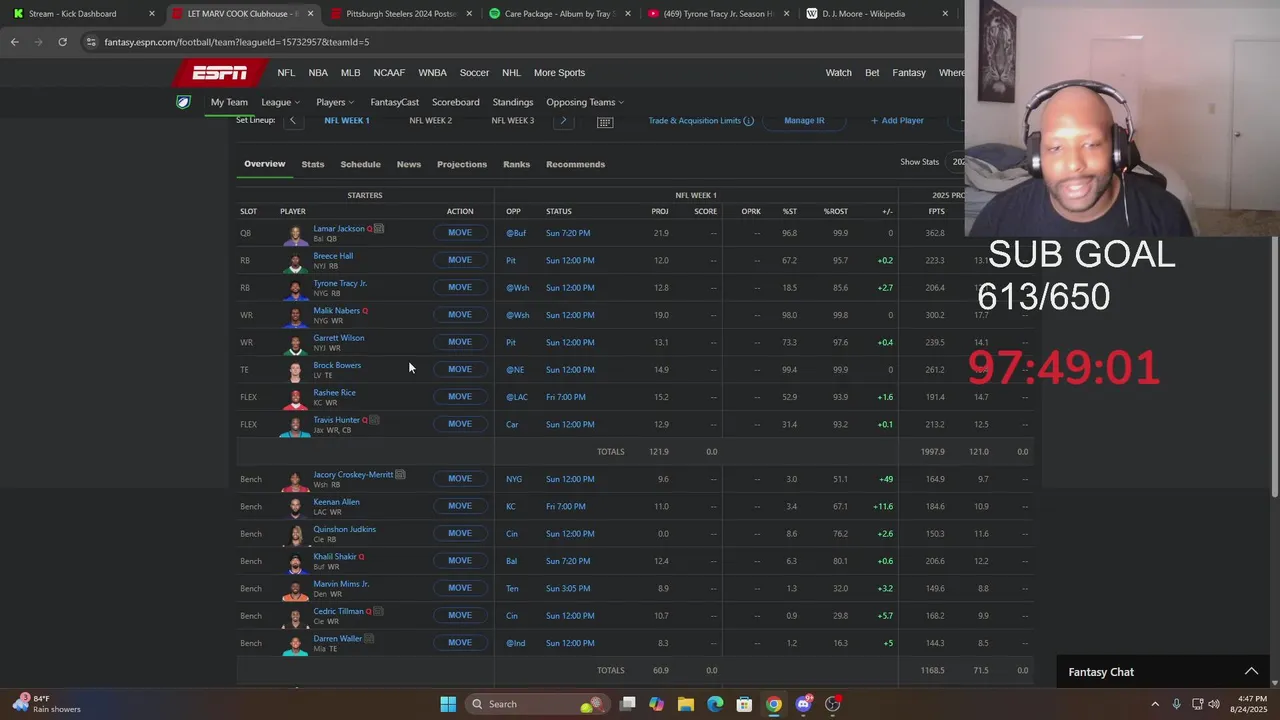Click Trade & Acquisition Limits info icon
The width and height of the screenshot is (1280, 720).
point(748,121)
